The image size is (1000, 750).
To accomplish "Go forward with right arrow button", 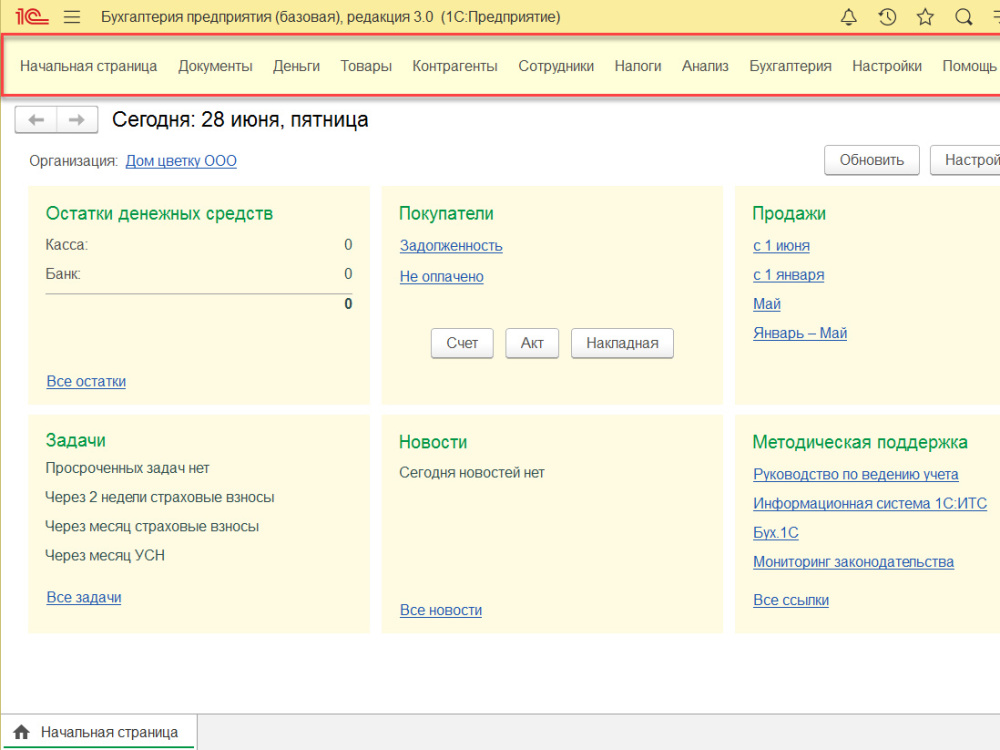I will pyautogui.click(x=77, y=120).
